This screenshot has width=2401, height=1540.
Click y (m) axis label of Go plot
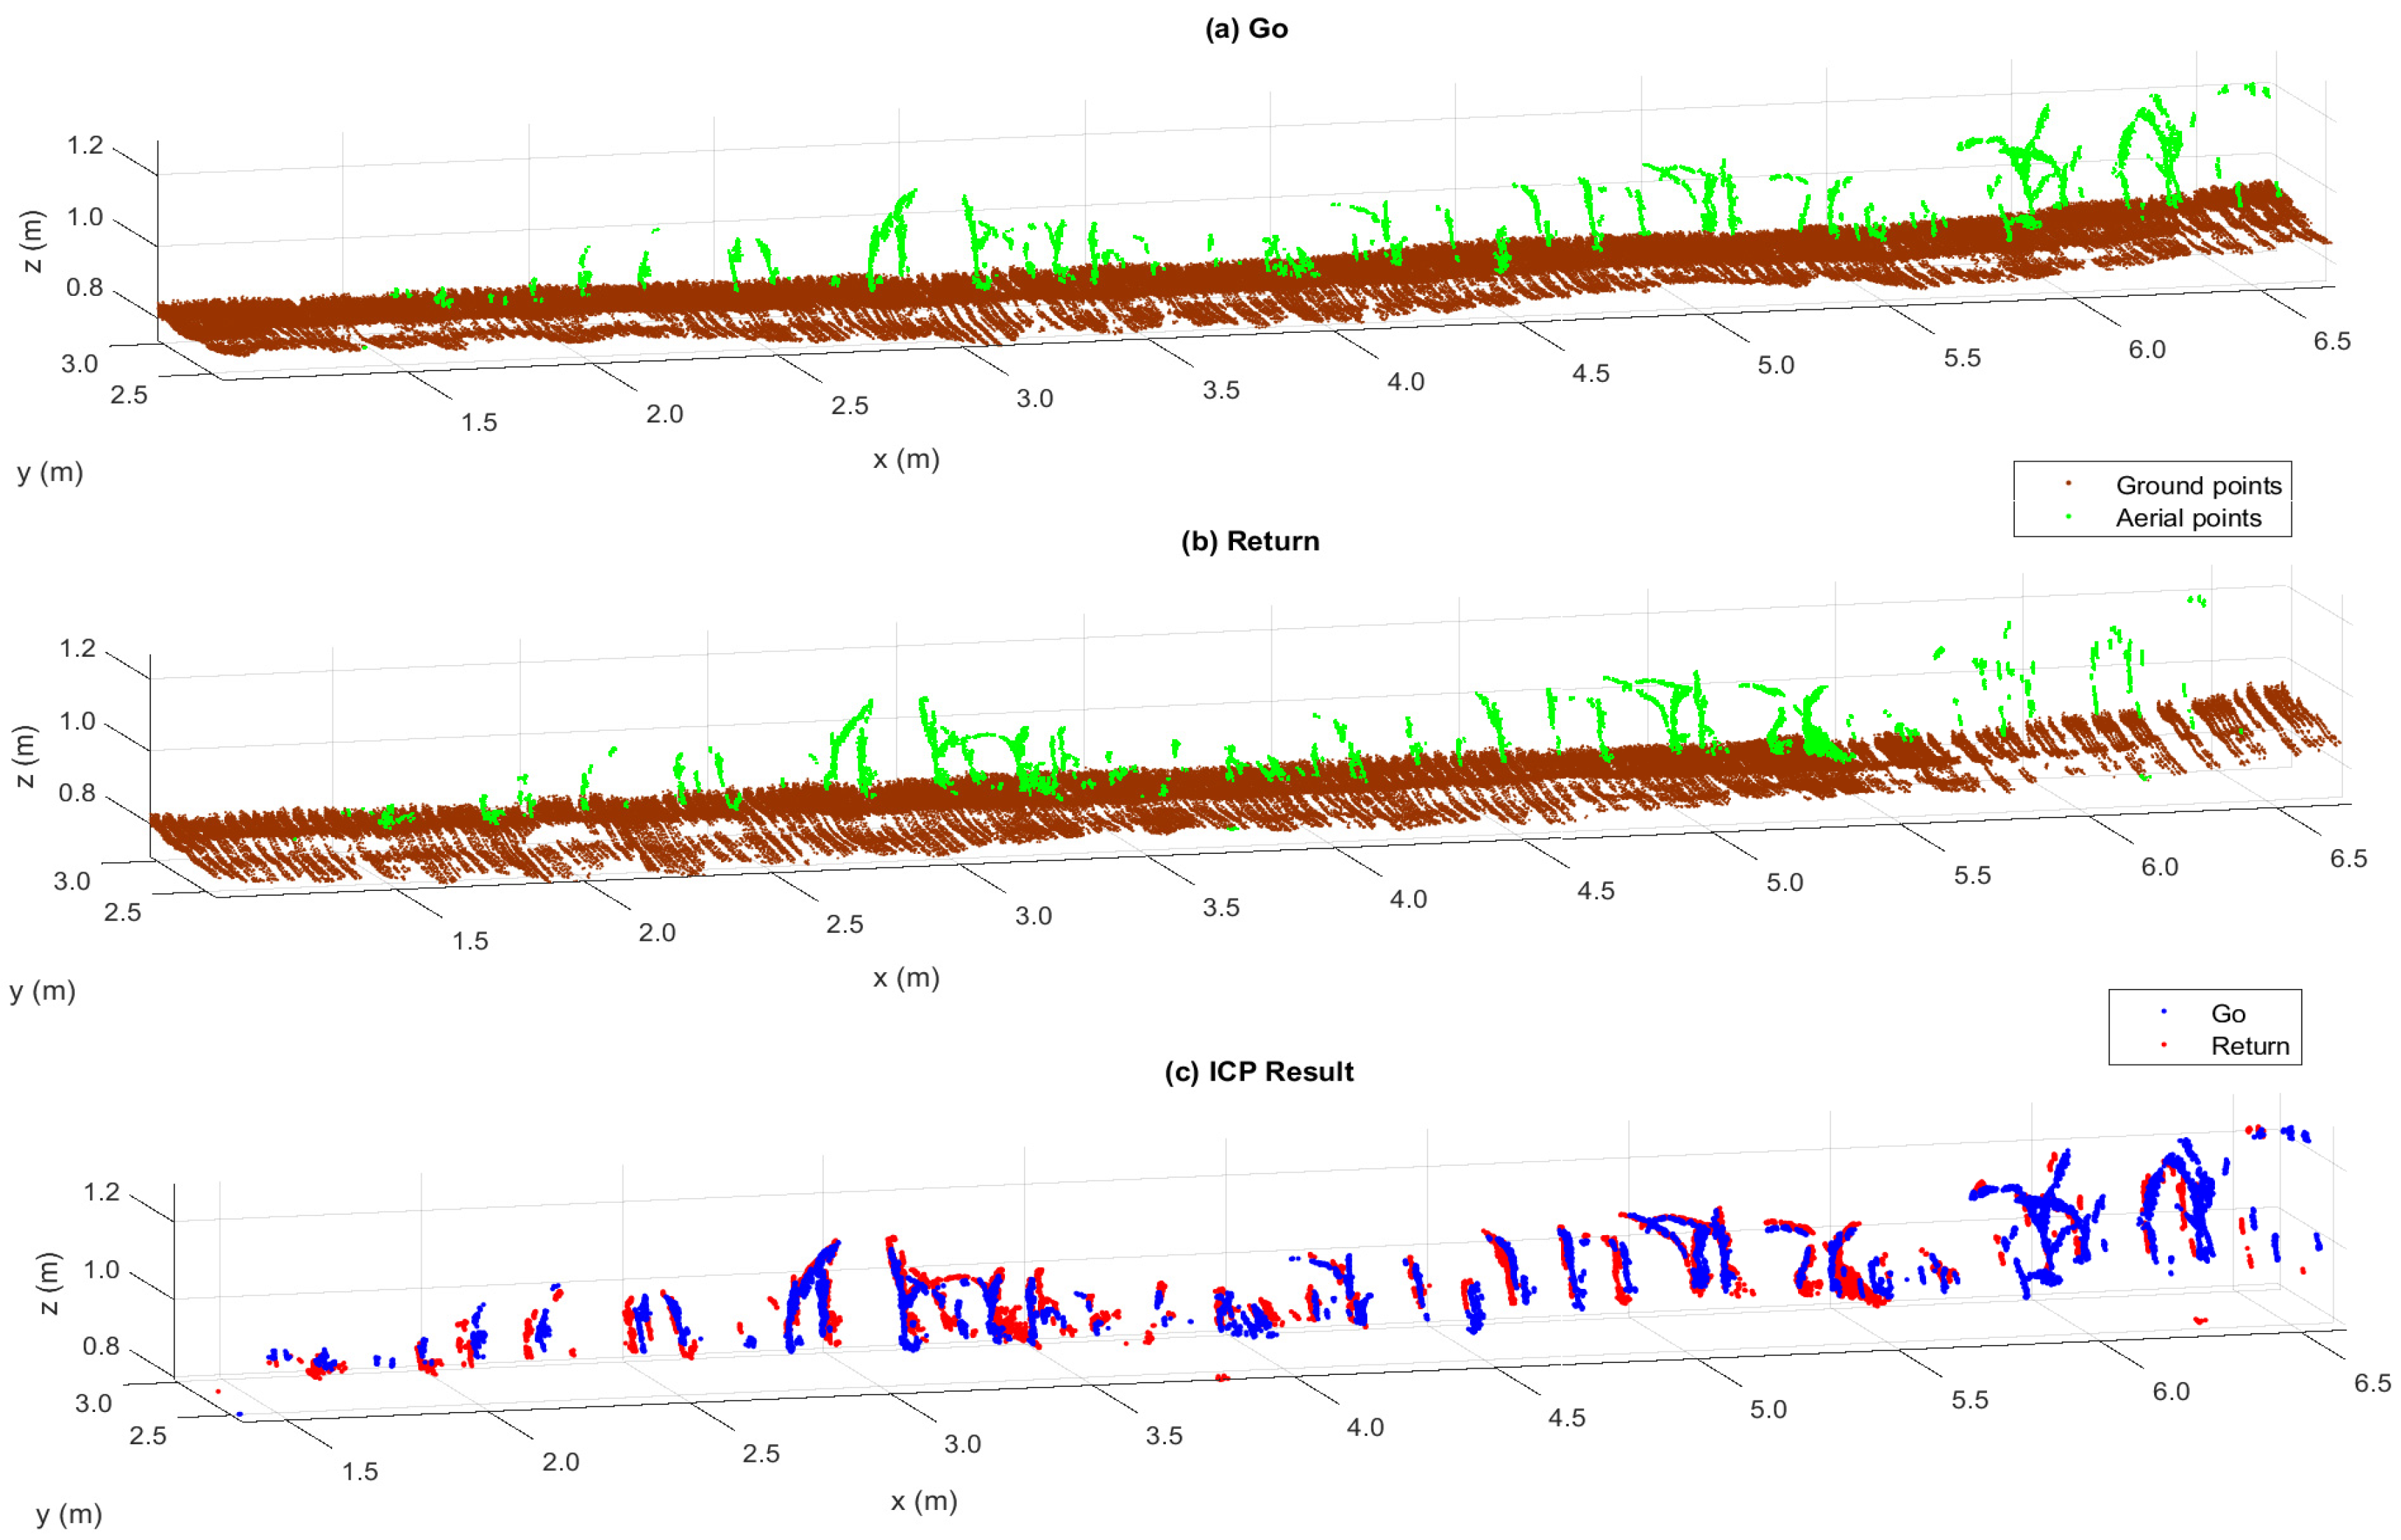50,472
